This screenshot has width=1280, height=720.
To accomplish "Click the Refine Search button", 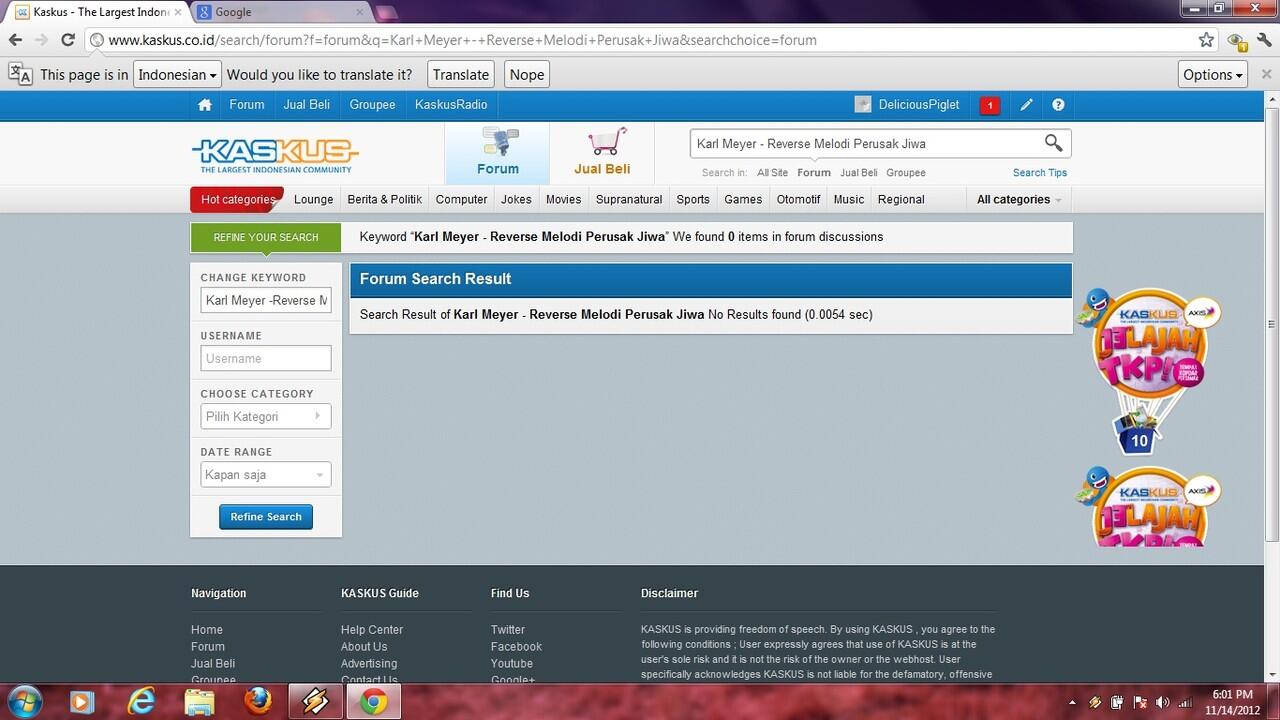I will coord(266,517).
